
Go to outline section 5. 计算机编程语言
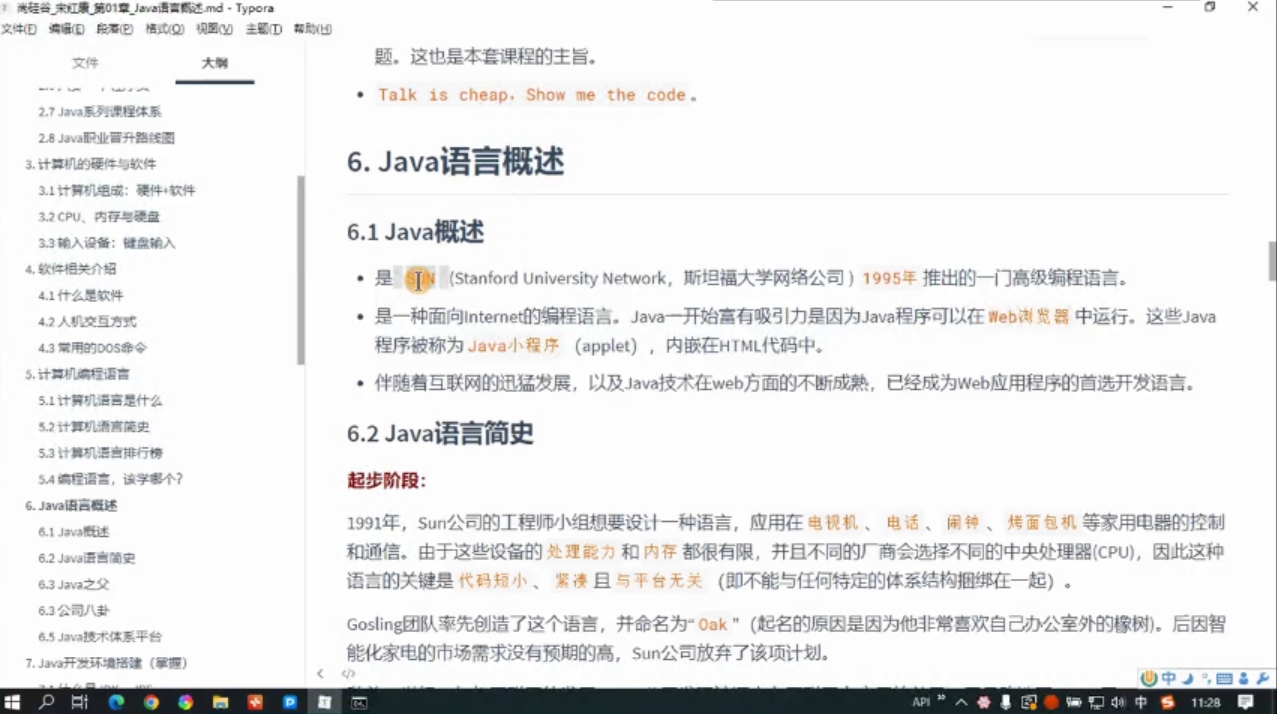coord(77,374)
